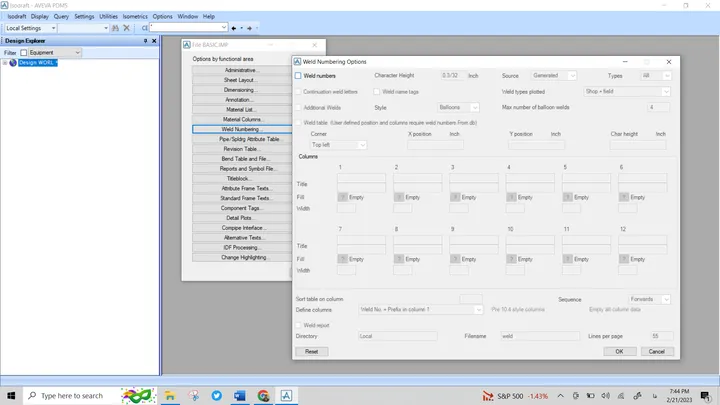Open the Material List options button

click(242, 109)
